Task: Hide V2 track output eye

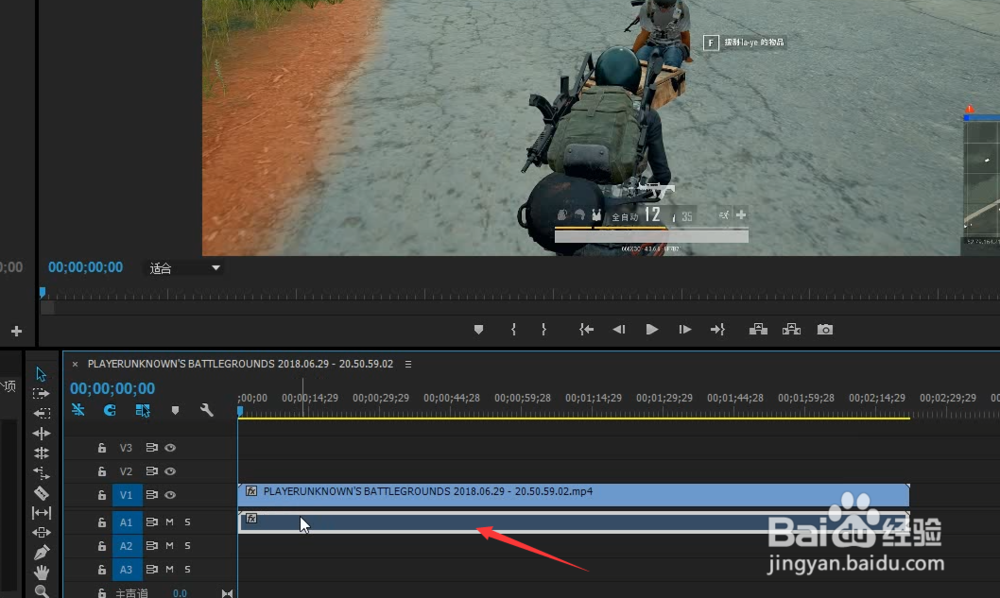Action: 170,471
